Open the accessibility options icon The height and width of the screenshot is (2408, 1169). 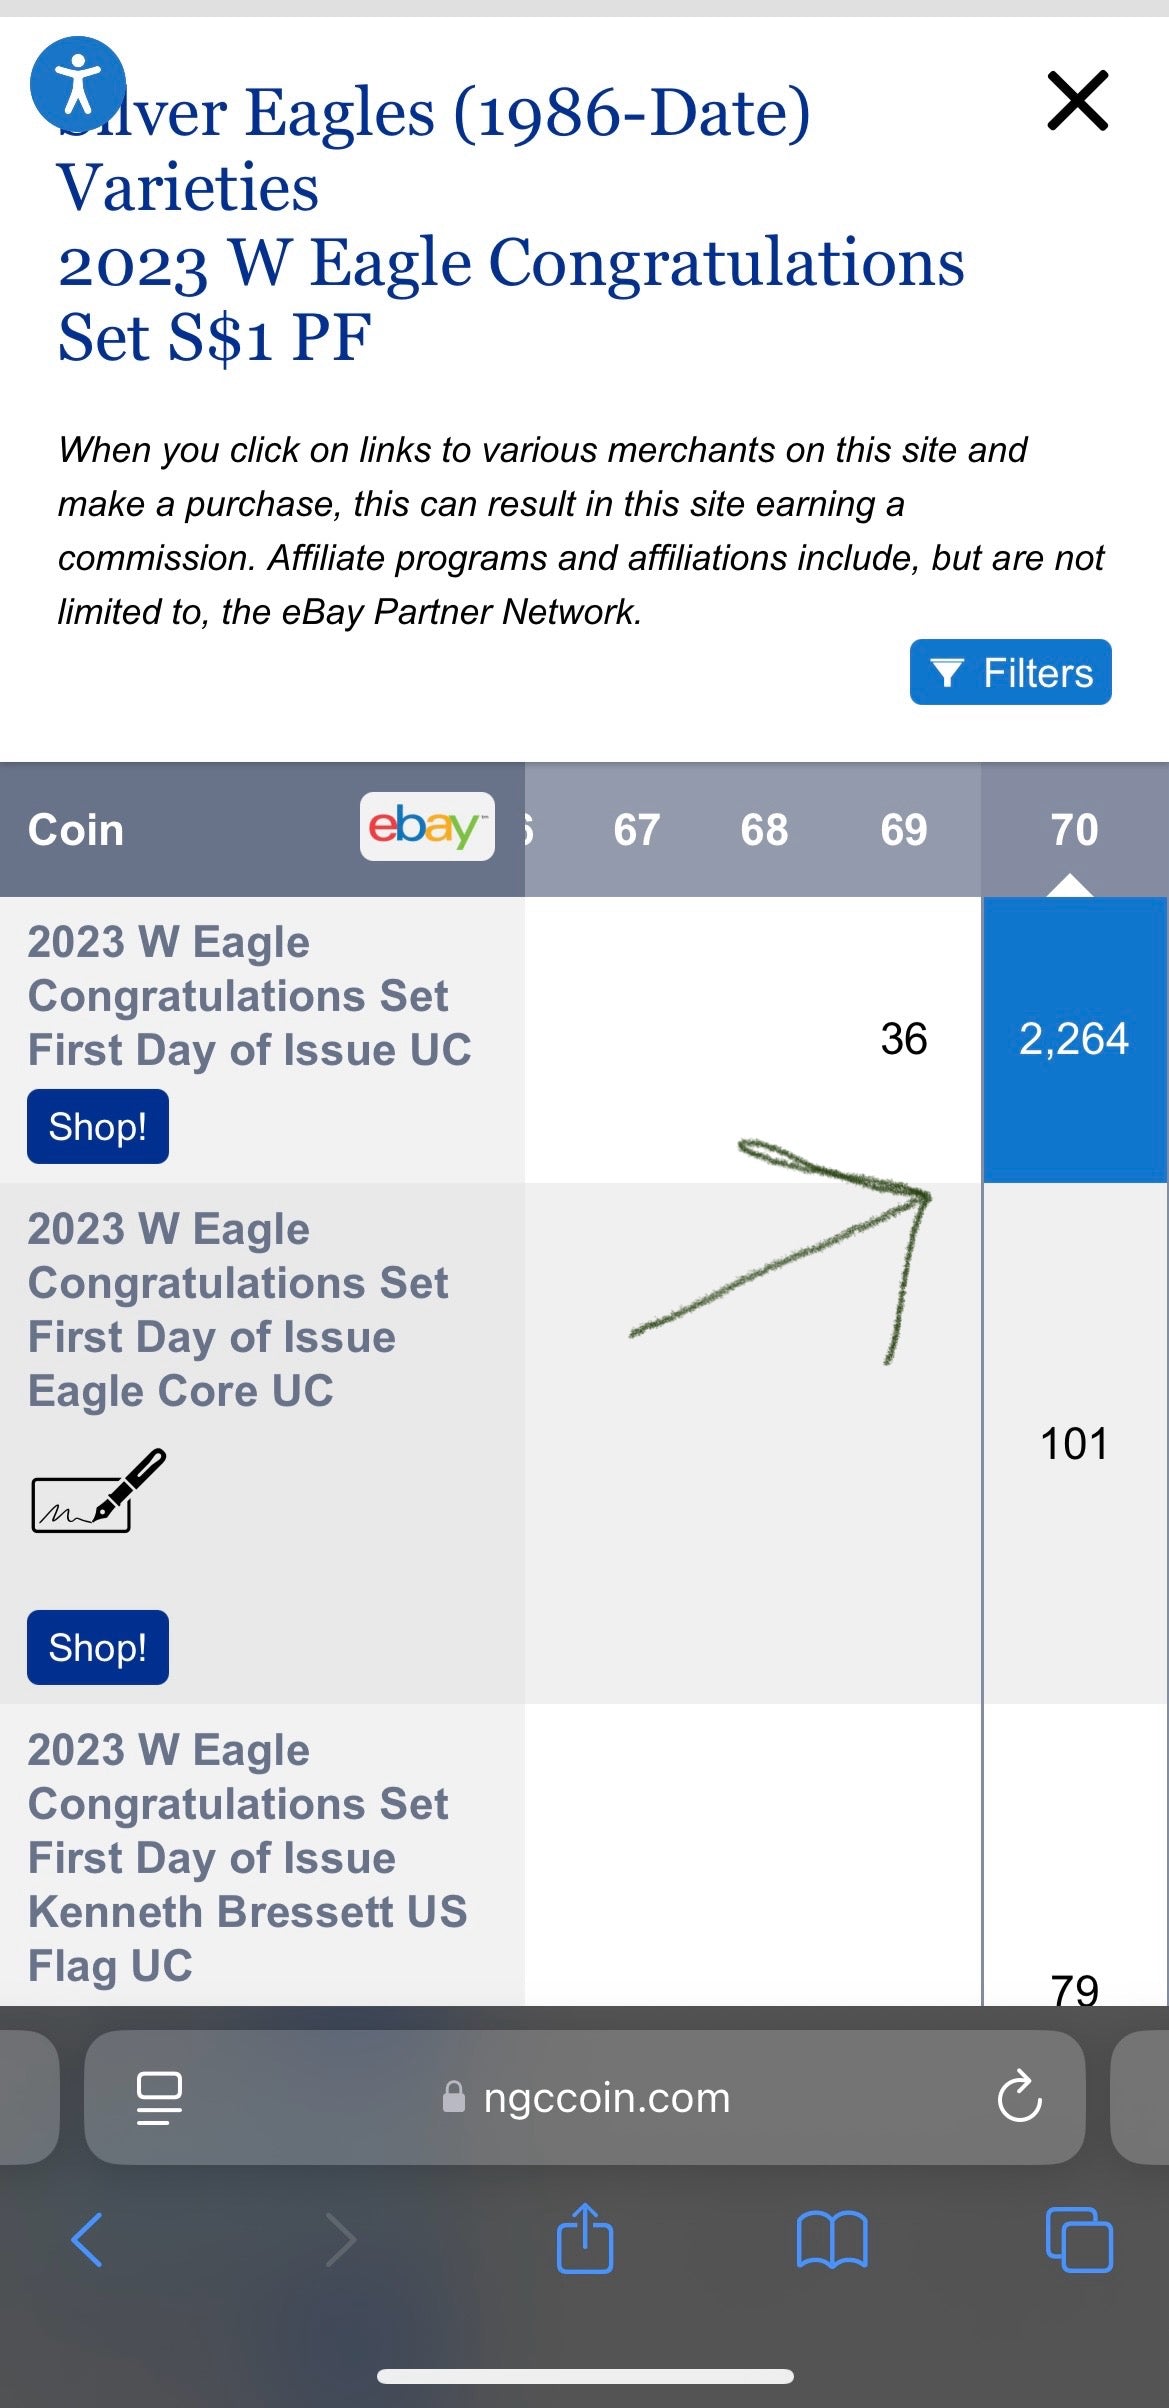78,84
